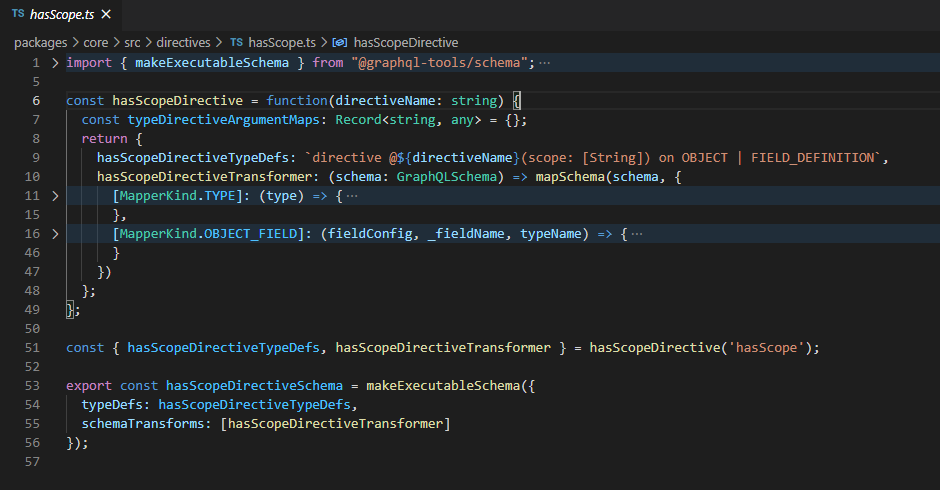This screenshot has width=940, height=490.
Task: Click the src folder in the breadcrumbs
Action: pos(132,43)
